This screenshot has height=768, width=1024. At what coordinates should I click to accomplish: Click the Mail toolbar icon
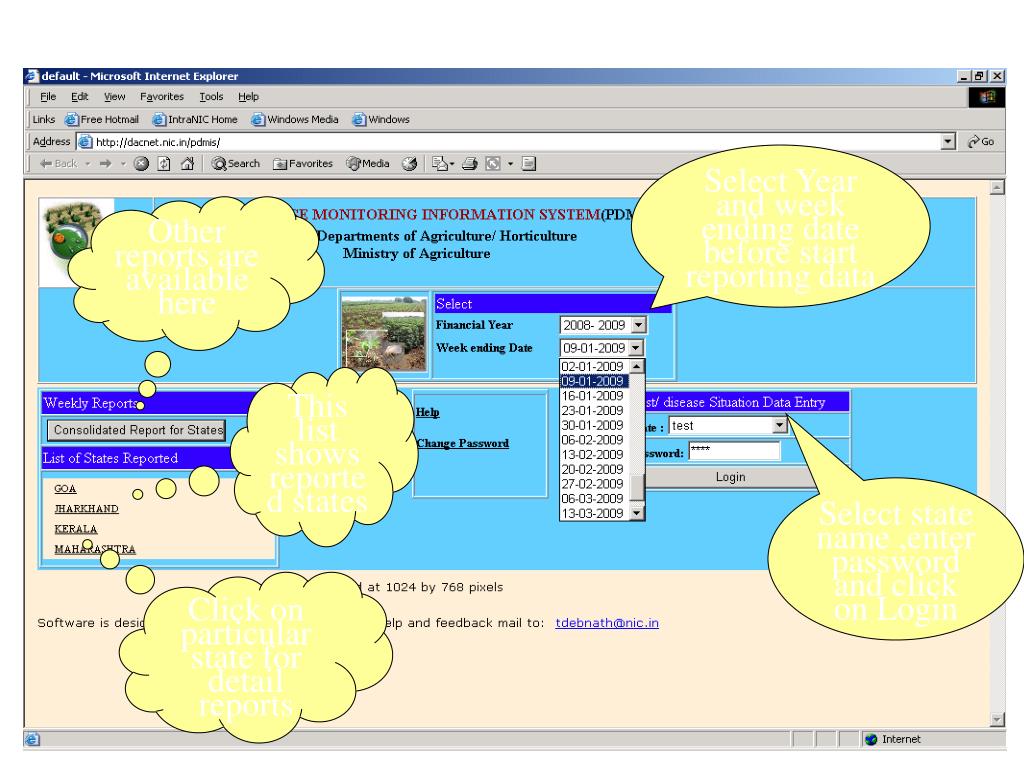click(x=440, y=164)
